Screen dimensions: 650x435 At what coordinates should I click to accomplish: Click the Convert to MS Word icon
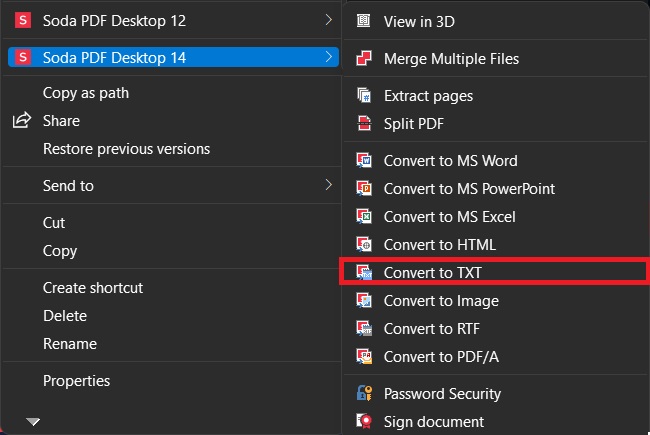tap(364, 160)
